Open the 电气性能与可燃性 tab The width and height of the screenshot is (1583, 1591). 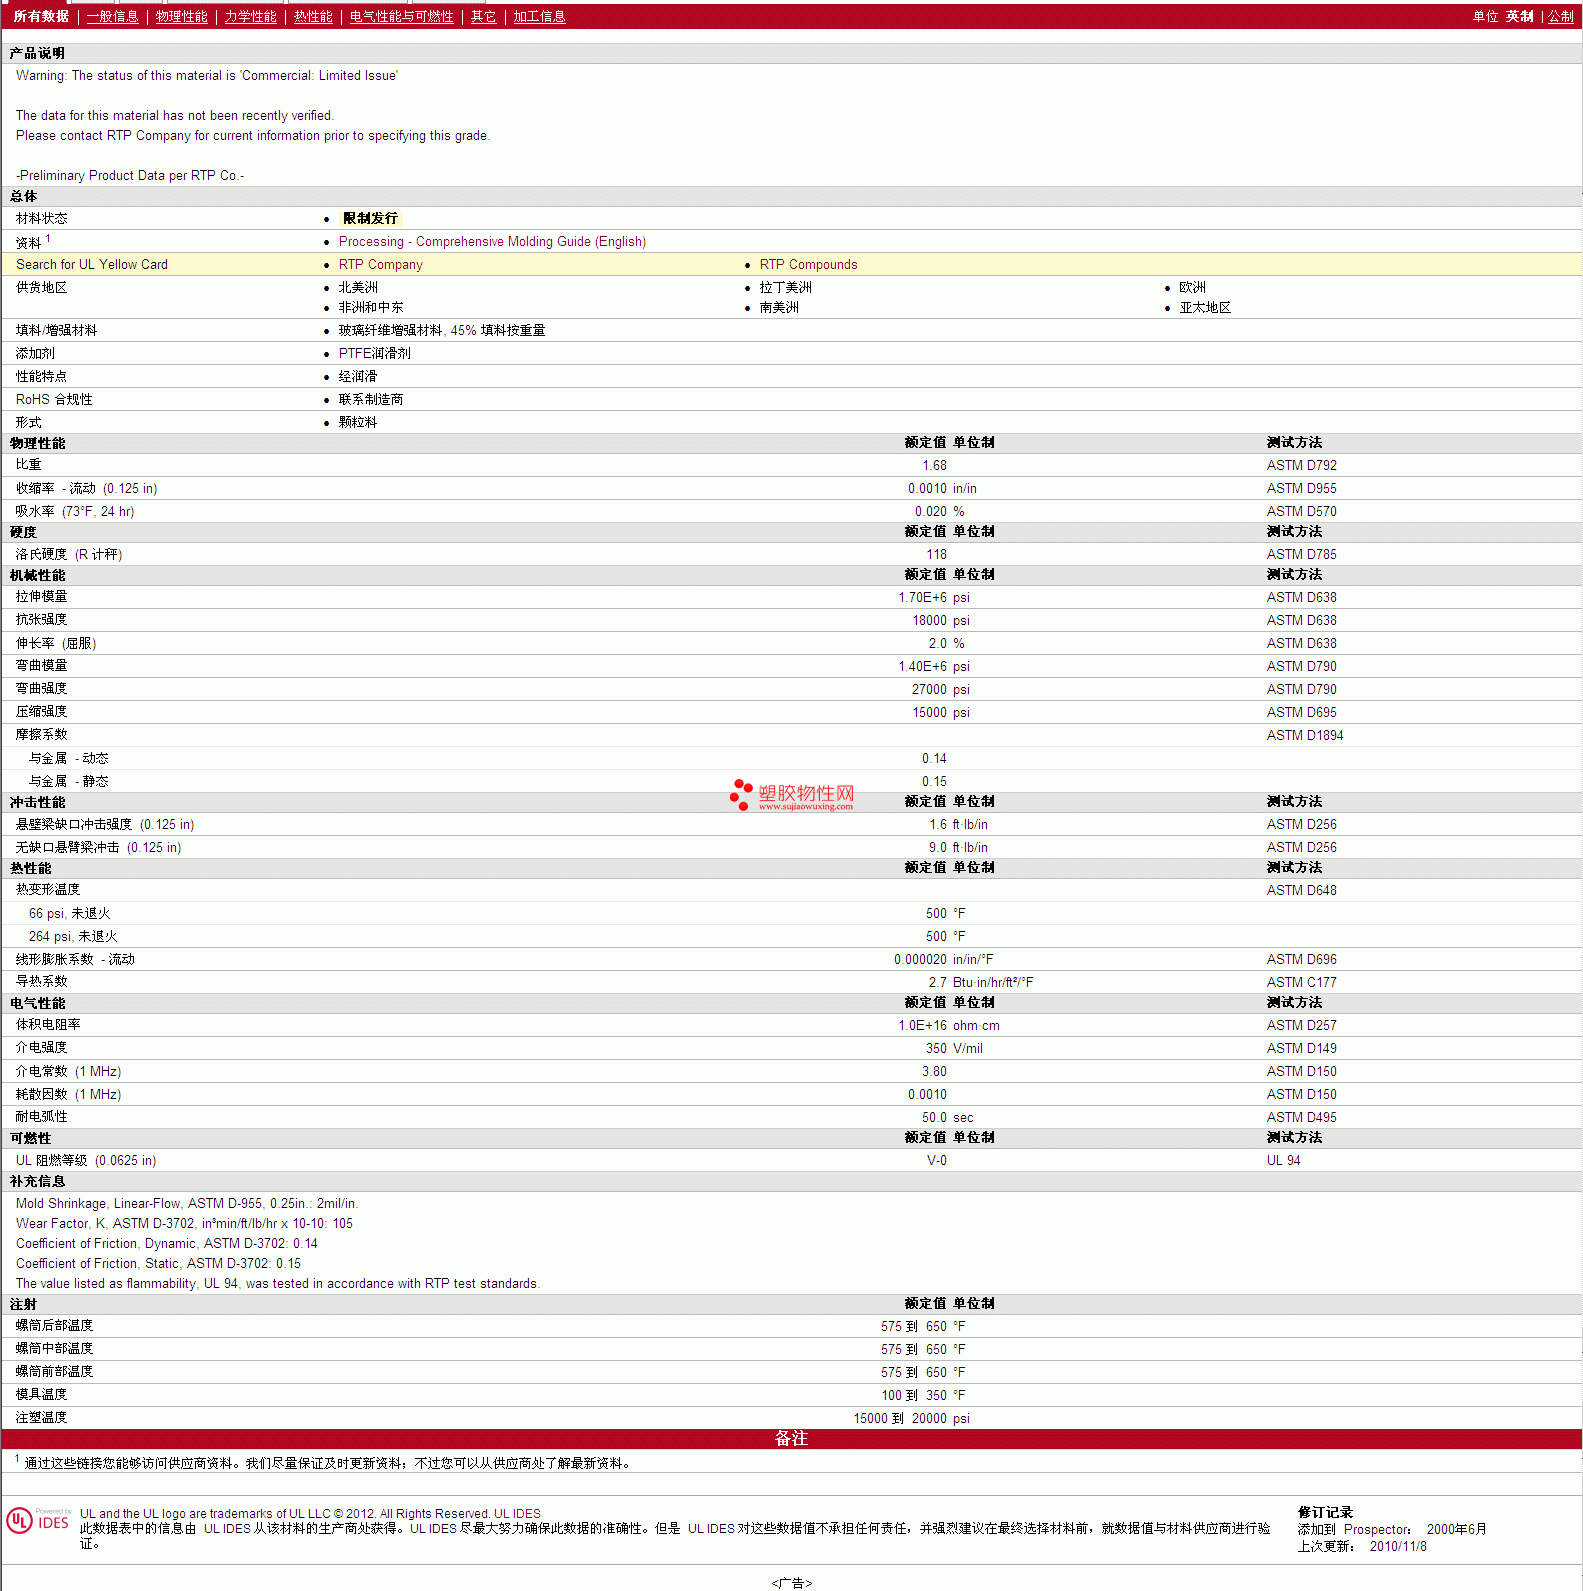[x=401, y=16]
